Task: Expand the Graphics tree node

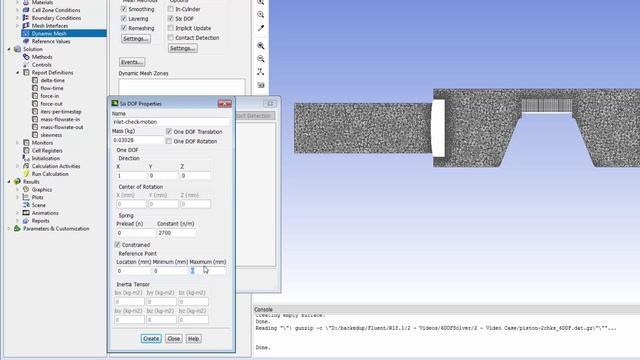Action: (18, 189)
